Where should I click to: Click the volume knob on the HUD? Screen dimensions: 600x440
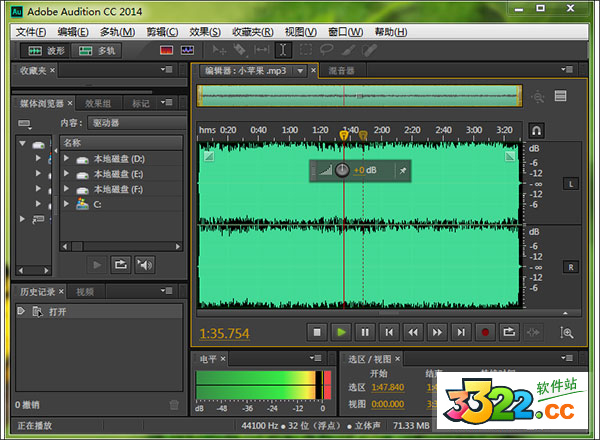[x=342, y=170]
